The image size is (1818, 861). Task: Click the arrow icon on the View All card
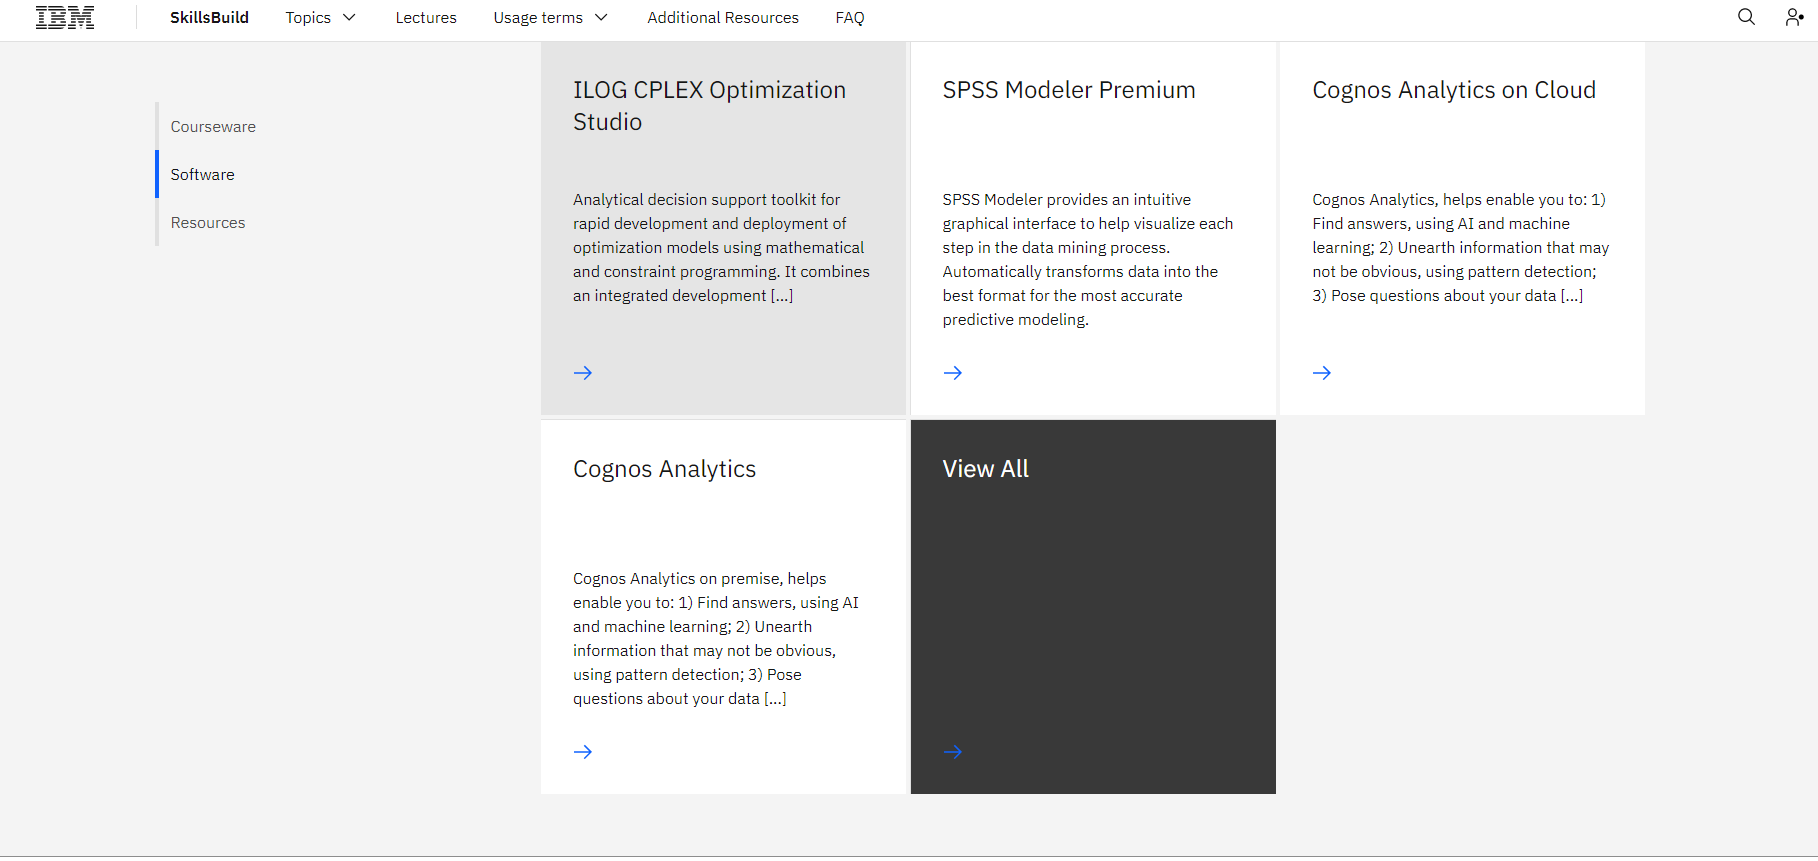point(952,751)
